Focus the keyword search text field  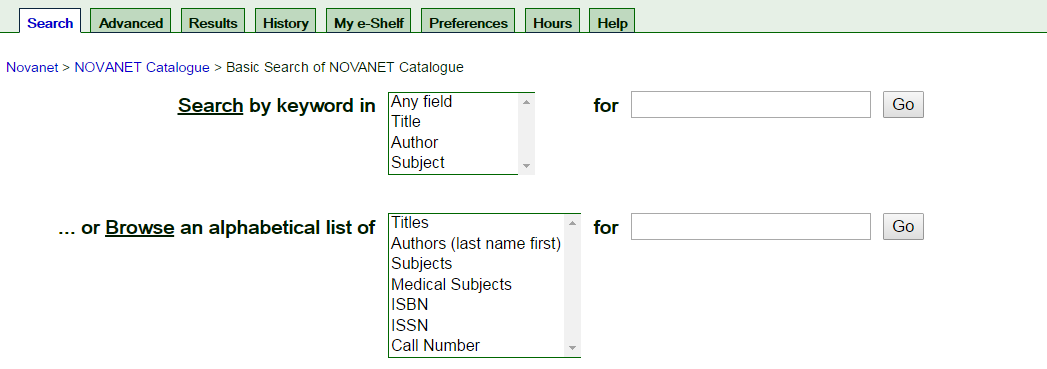point(751,105)
